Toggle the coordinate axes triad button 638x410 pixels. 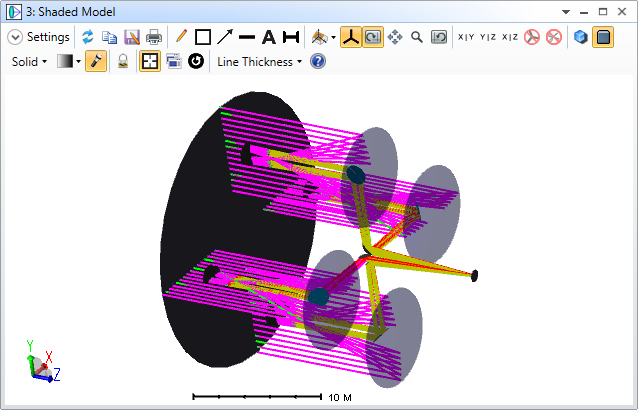(351, 37)
